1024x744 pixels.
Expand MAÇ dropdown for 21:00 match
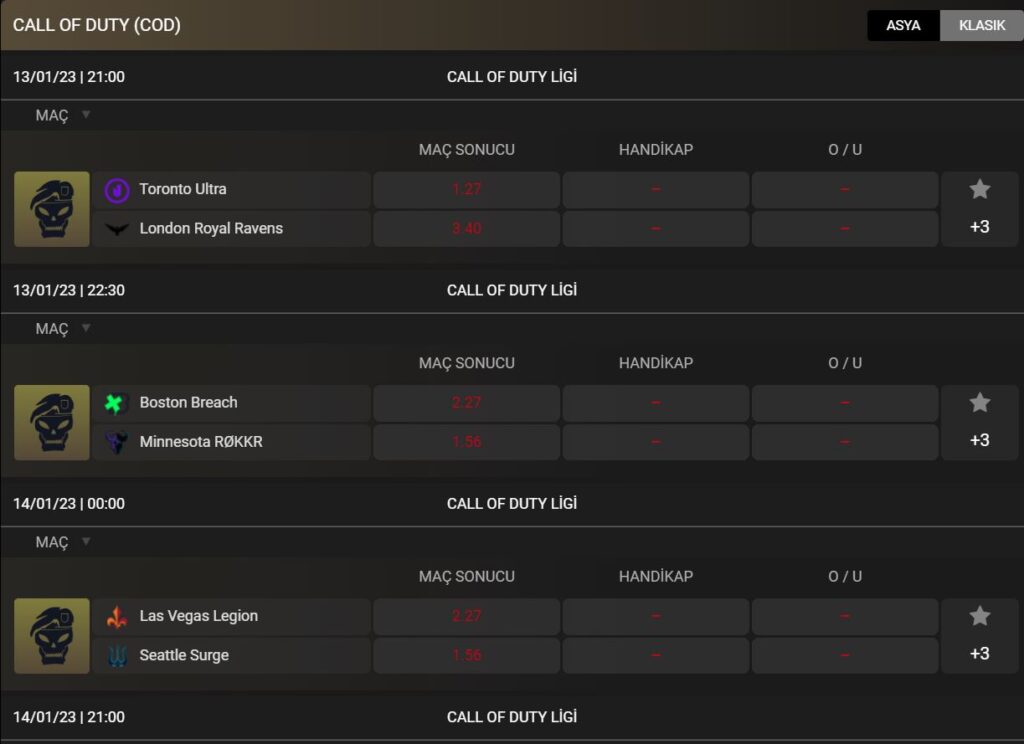pos(63,116)
